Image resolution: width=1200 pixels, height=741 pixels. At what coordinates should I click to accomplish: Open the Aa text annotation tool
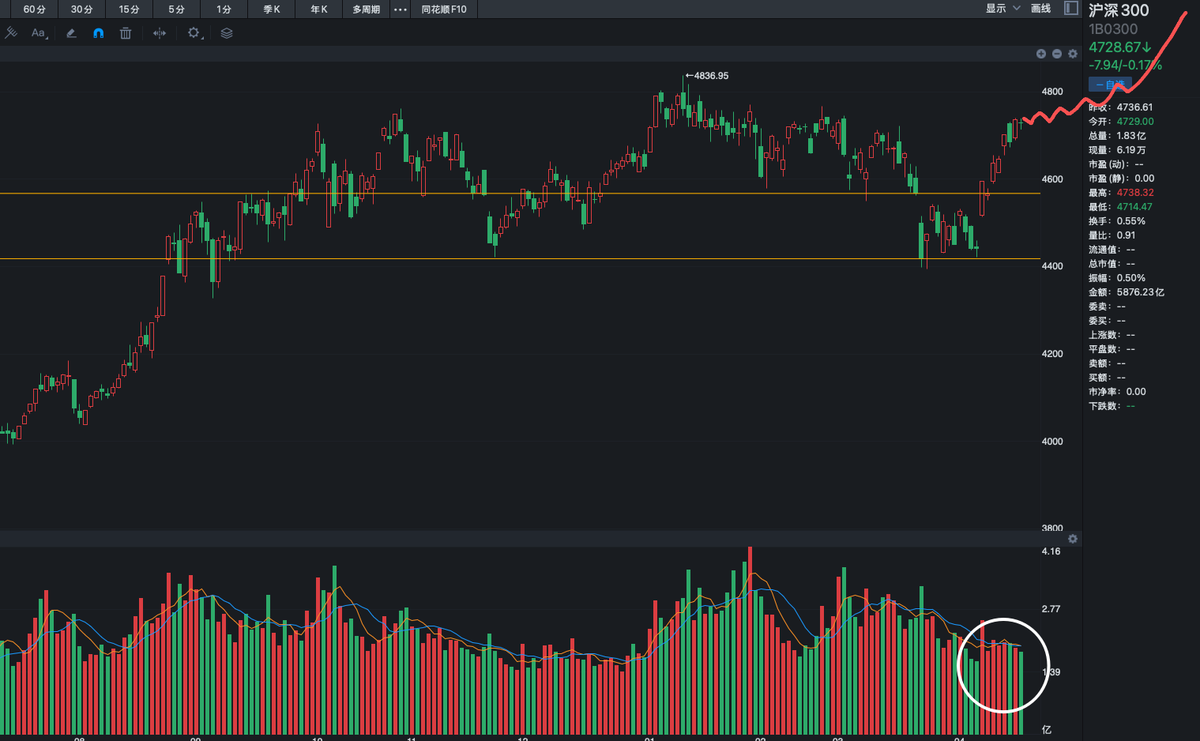[39, 33]
